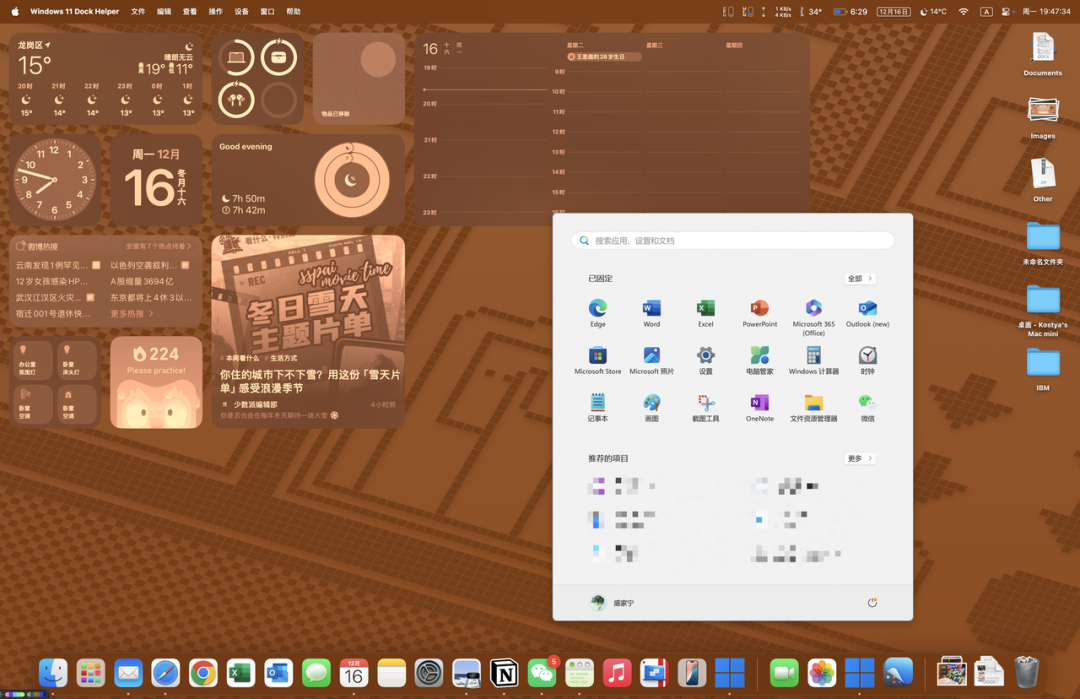Focus the 搜索应用、设置和文档 search field

[733, 240]
